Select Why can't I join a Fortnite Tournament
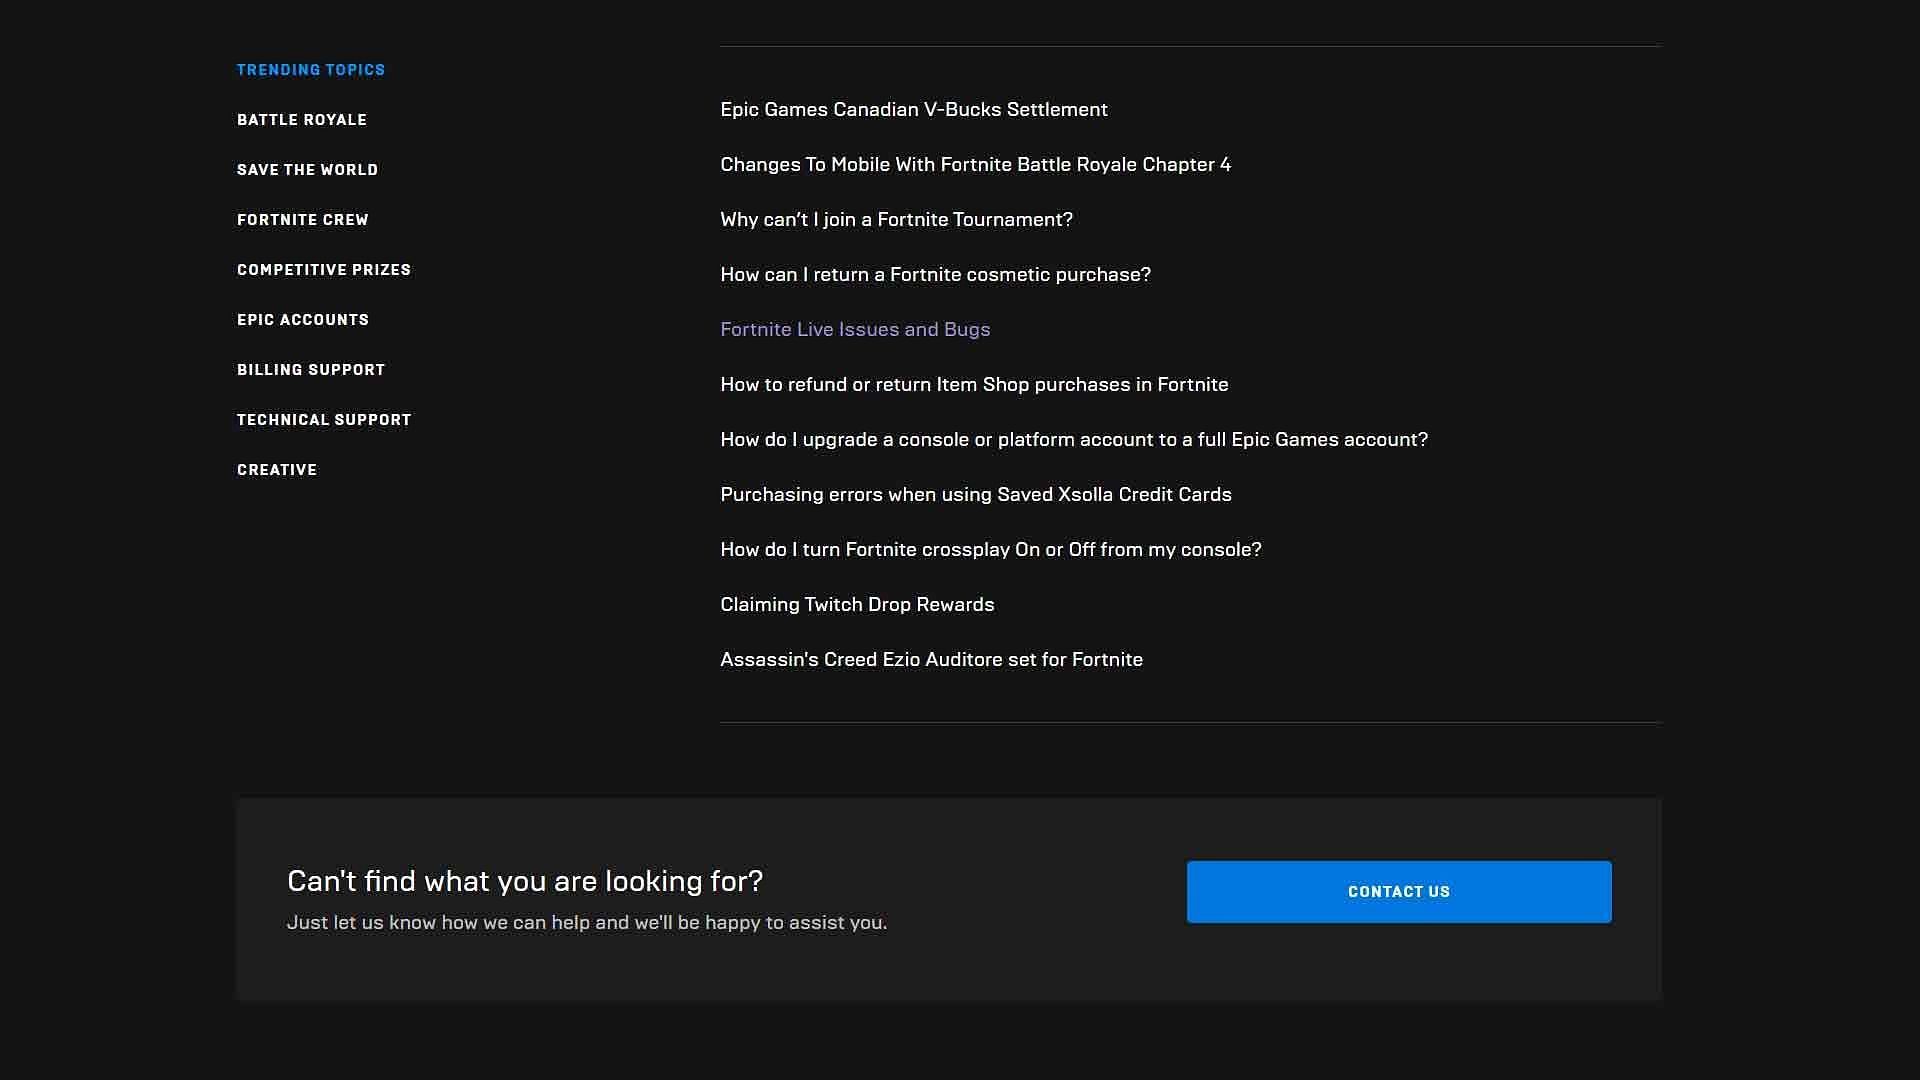Viewport: 1920px width, 1080px height. pyautogui.click(x=897, y=219)
